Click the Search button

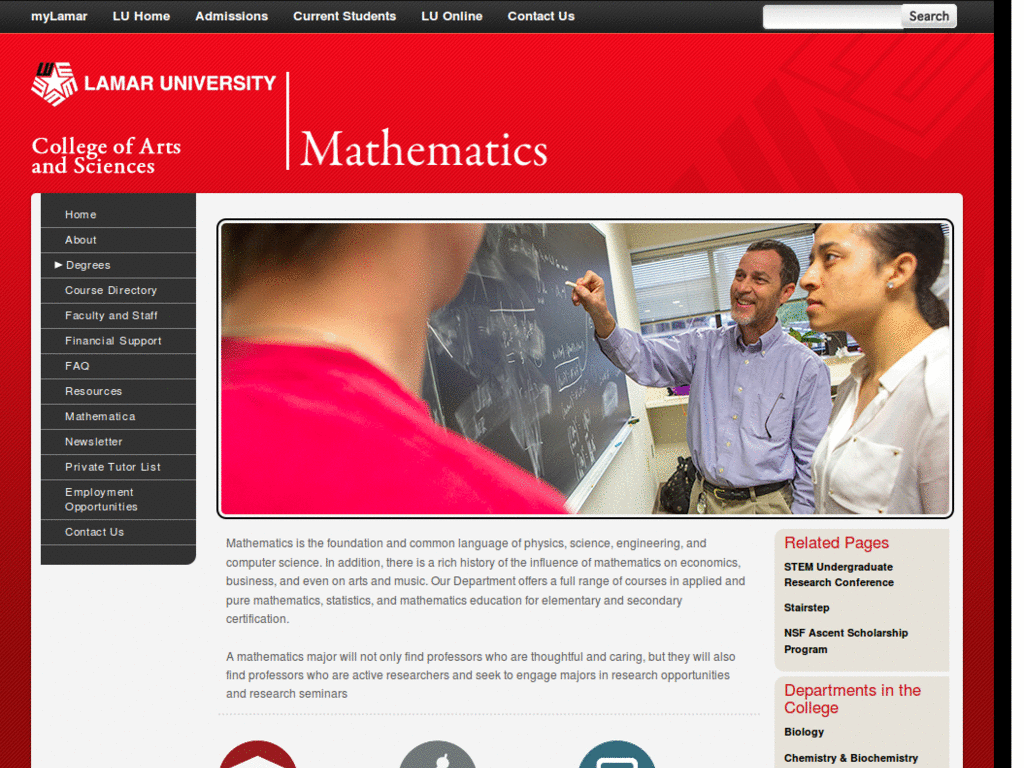(x=929, y=16)
